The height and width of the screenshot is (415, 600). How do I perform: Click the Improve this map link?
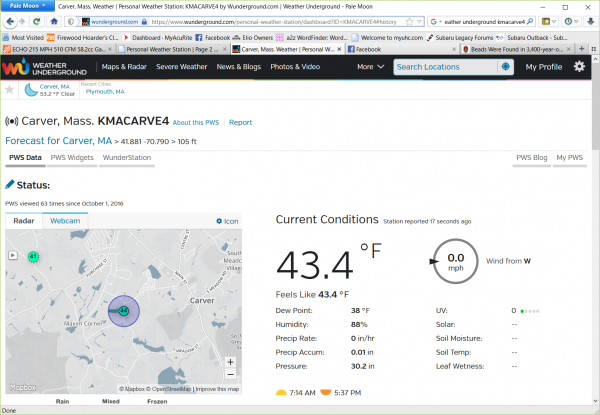tap(217, 389)
